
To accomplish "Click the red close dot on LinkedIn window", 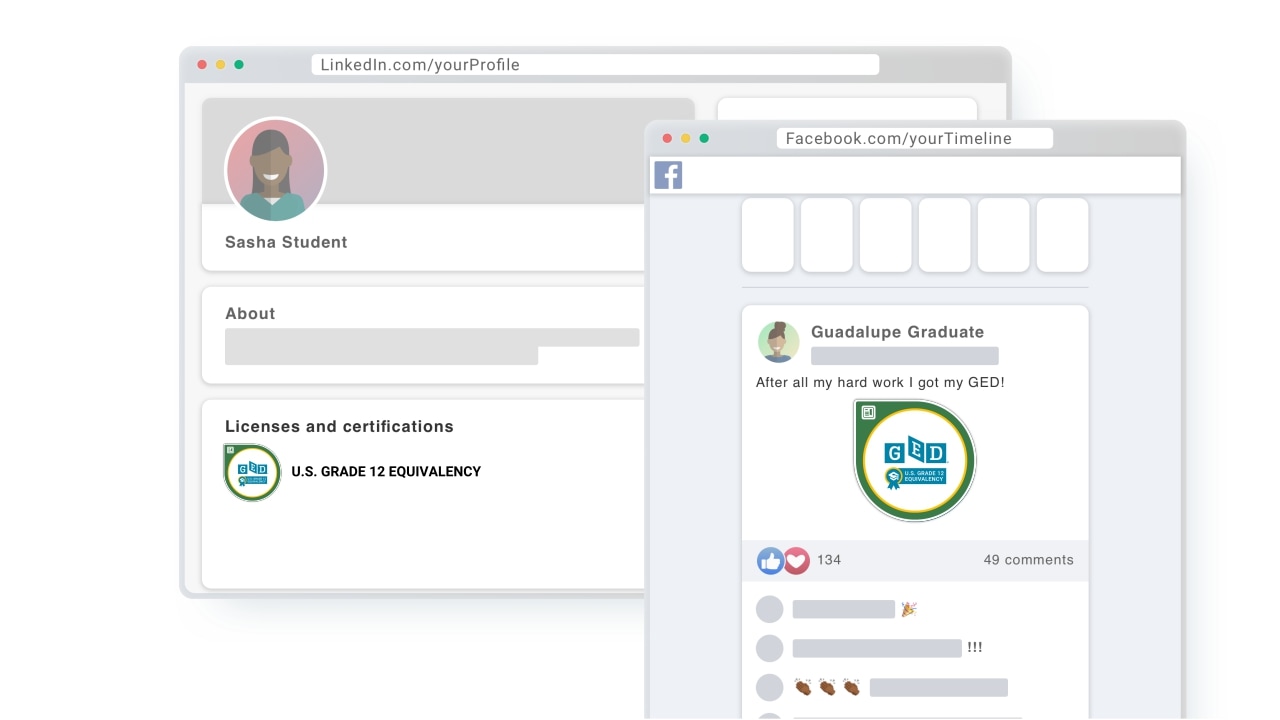I will point(202,65).
